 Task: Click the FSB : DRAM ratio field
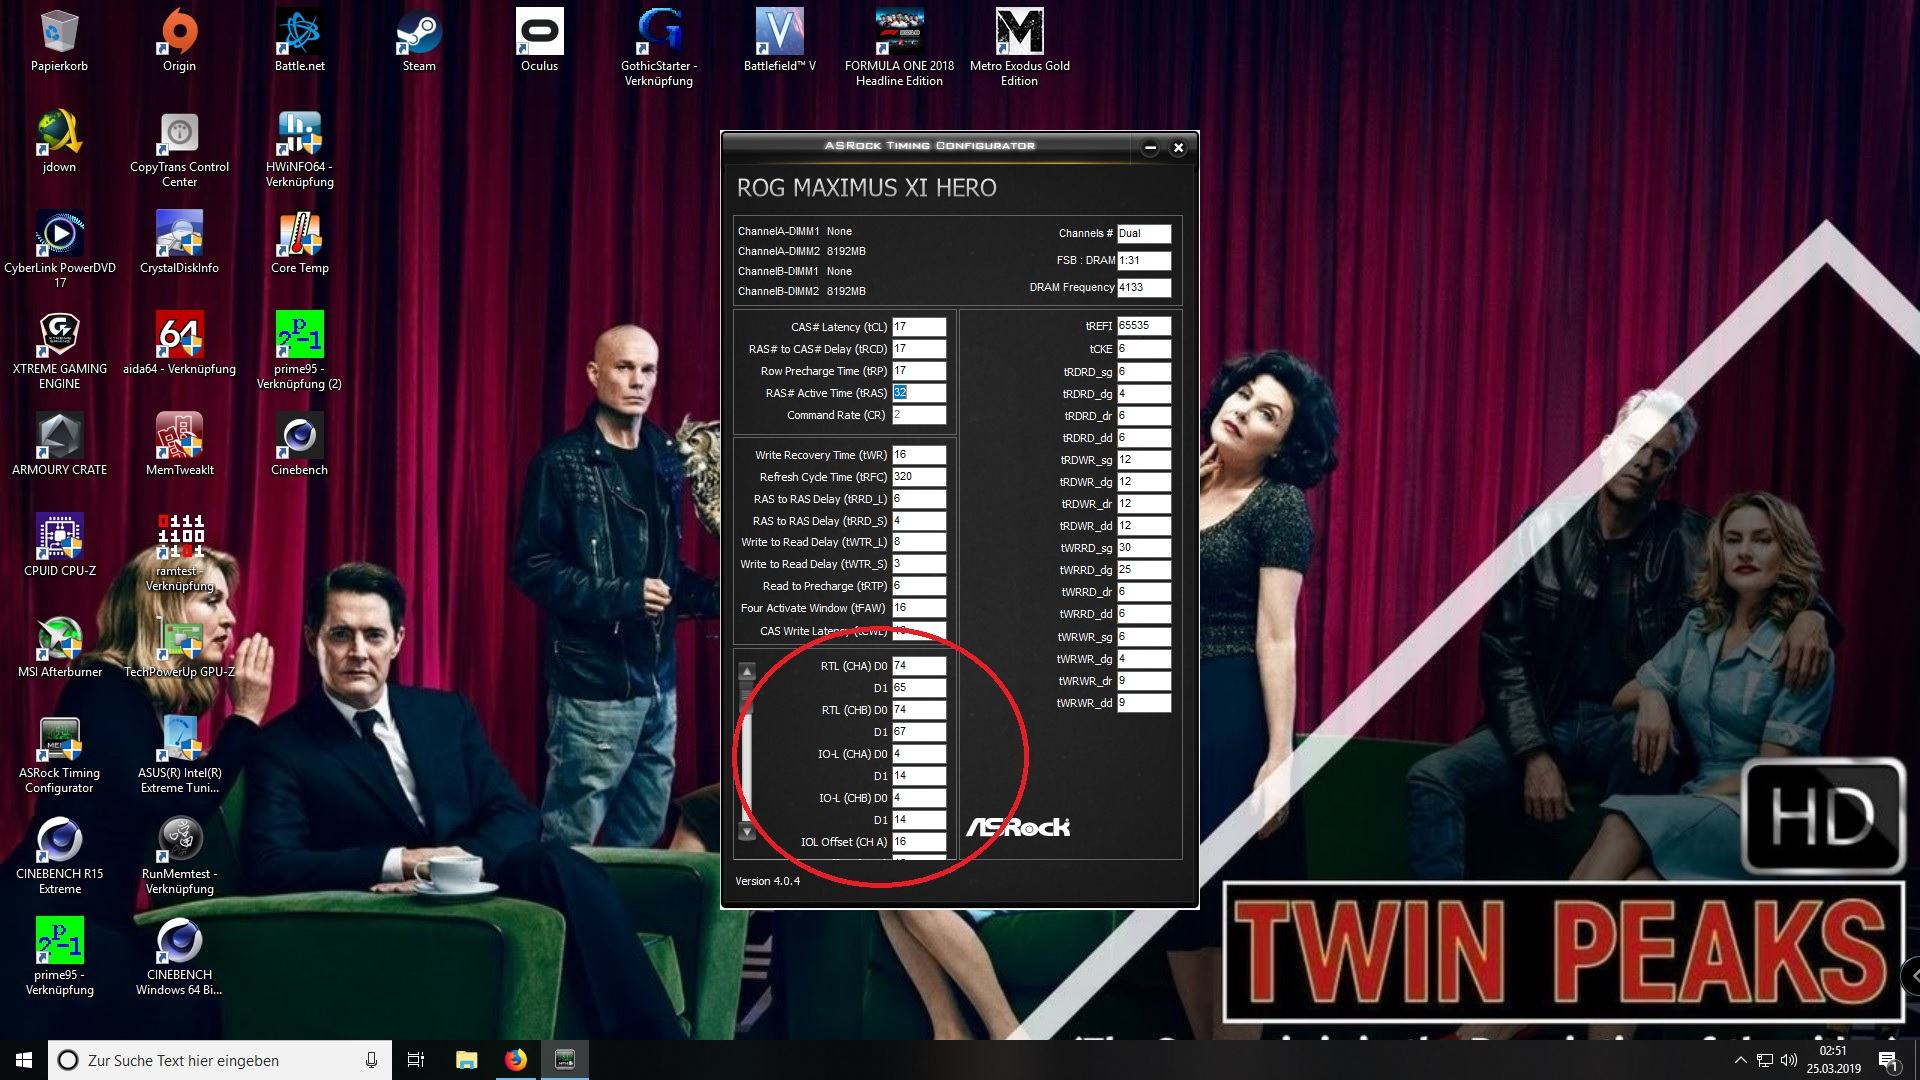pos(1143,261)
